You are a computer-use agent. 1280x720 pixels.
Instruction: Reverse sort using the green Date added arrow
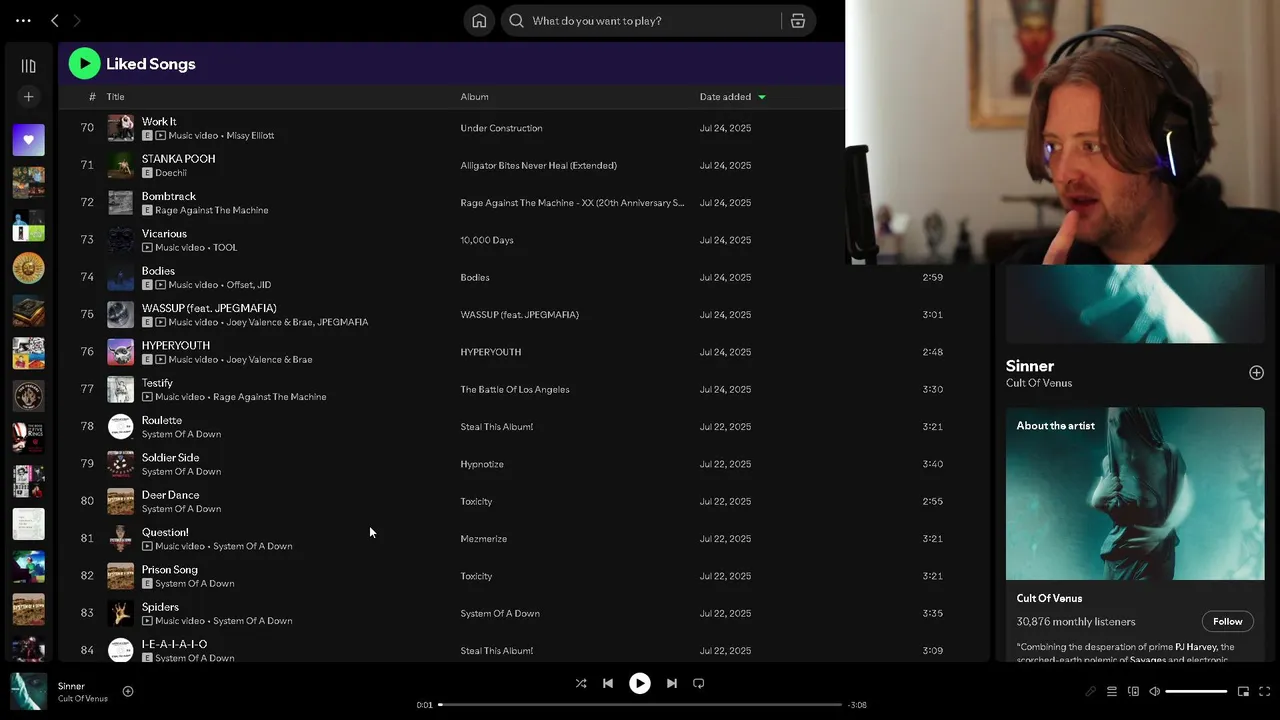coord(762,97)
